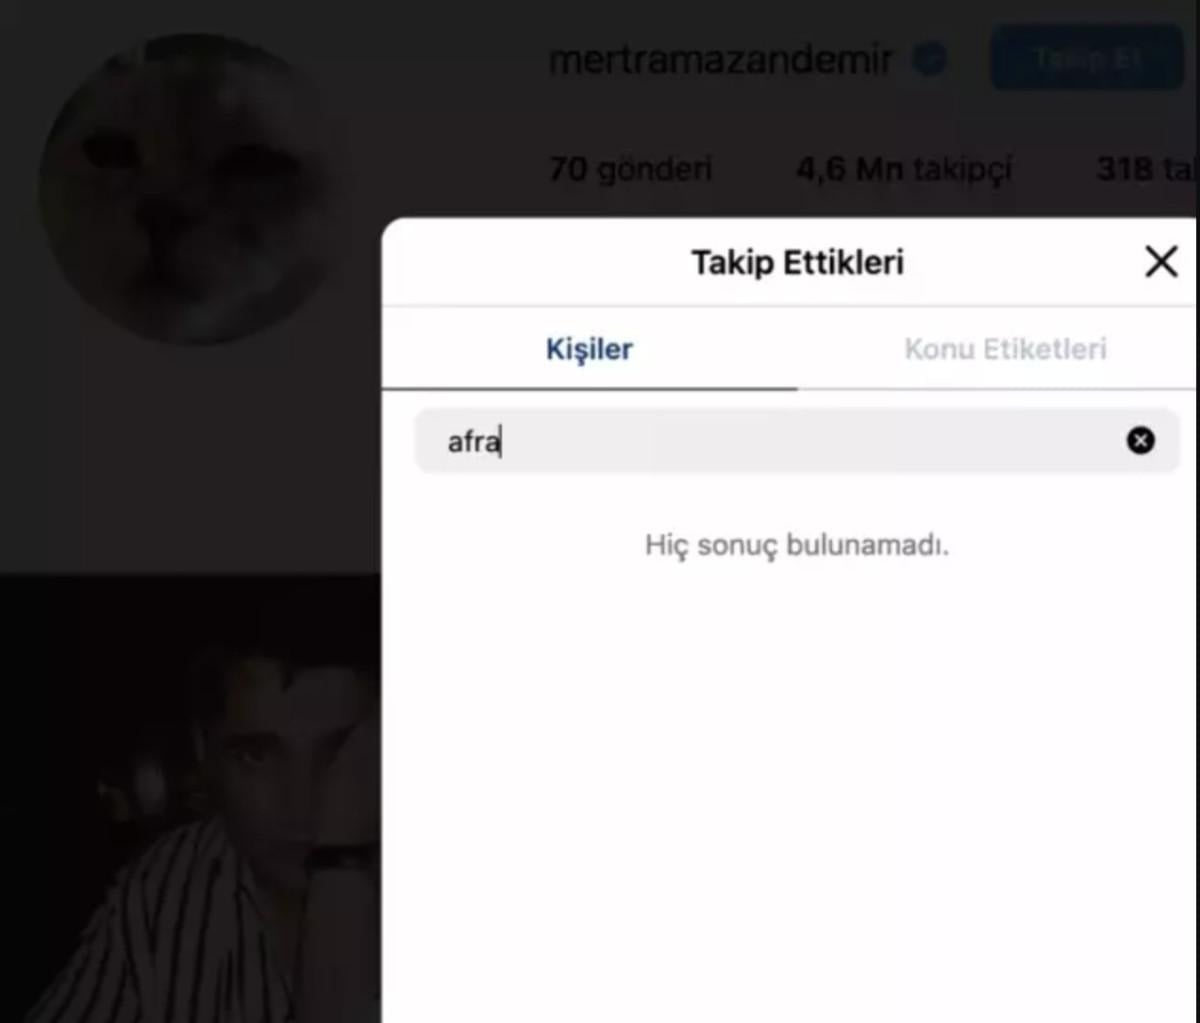1200x1023 pixels.
Task: Clear the "afra" search text
Action: pyautogui.click(x=1140, y=440)
